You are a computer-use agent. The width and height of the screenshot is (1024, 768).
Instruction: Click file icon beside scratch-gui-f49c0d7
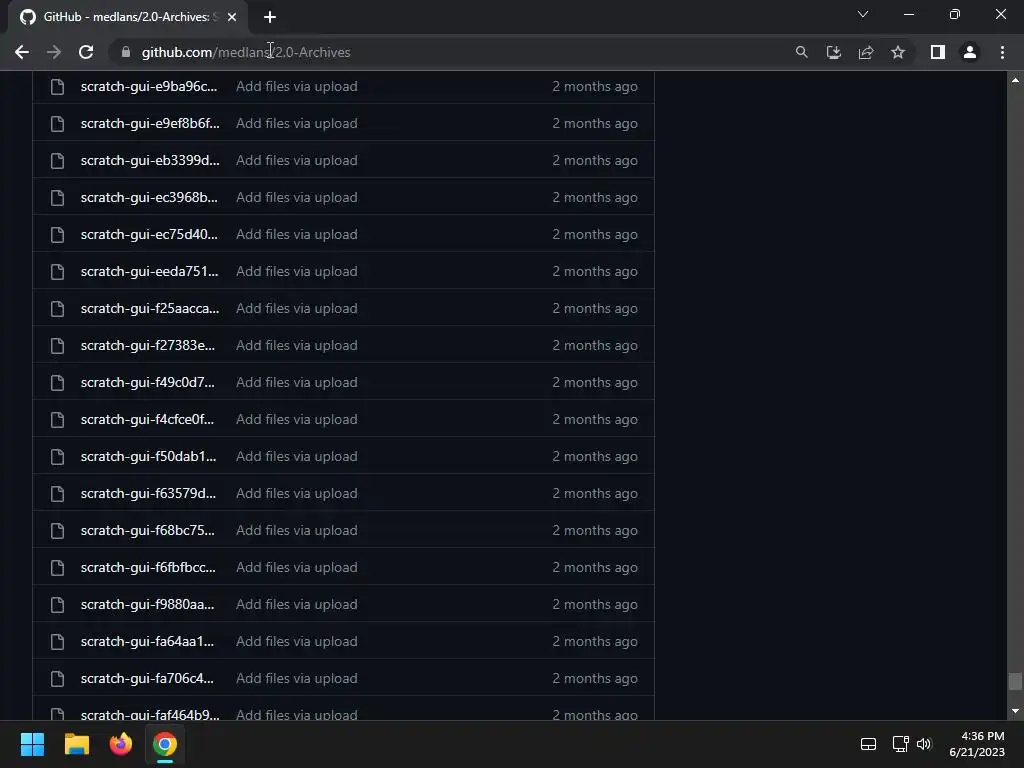pos(57,383)
